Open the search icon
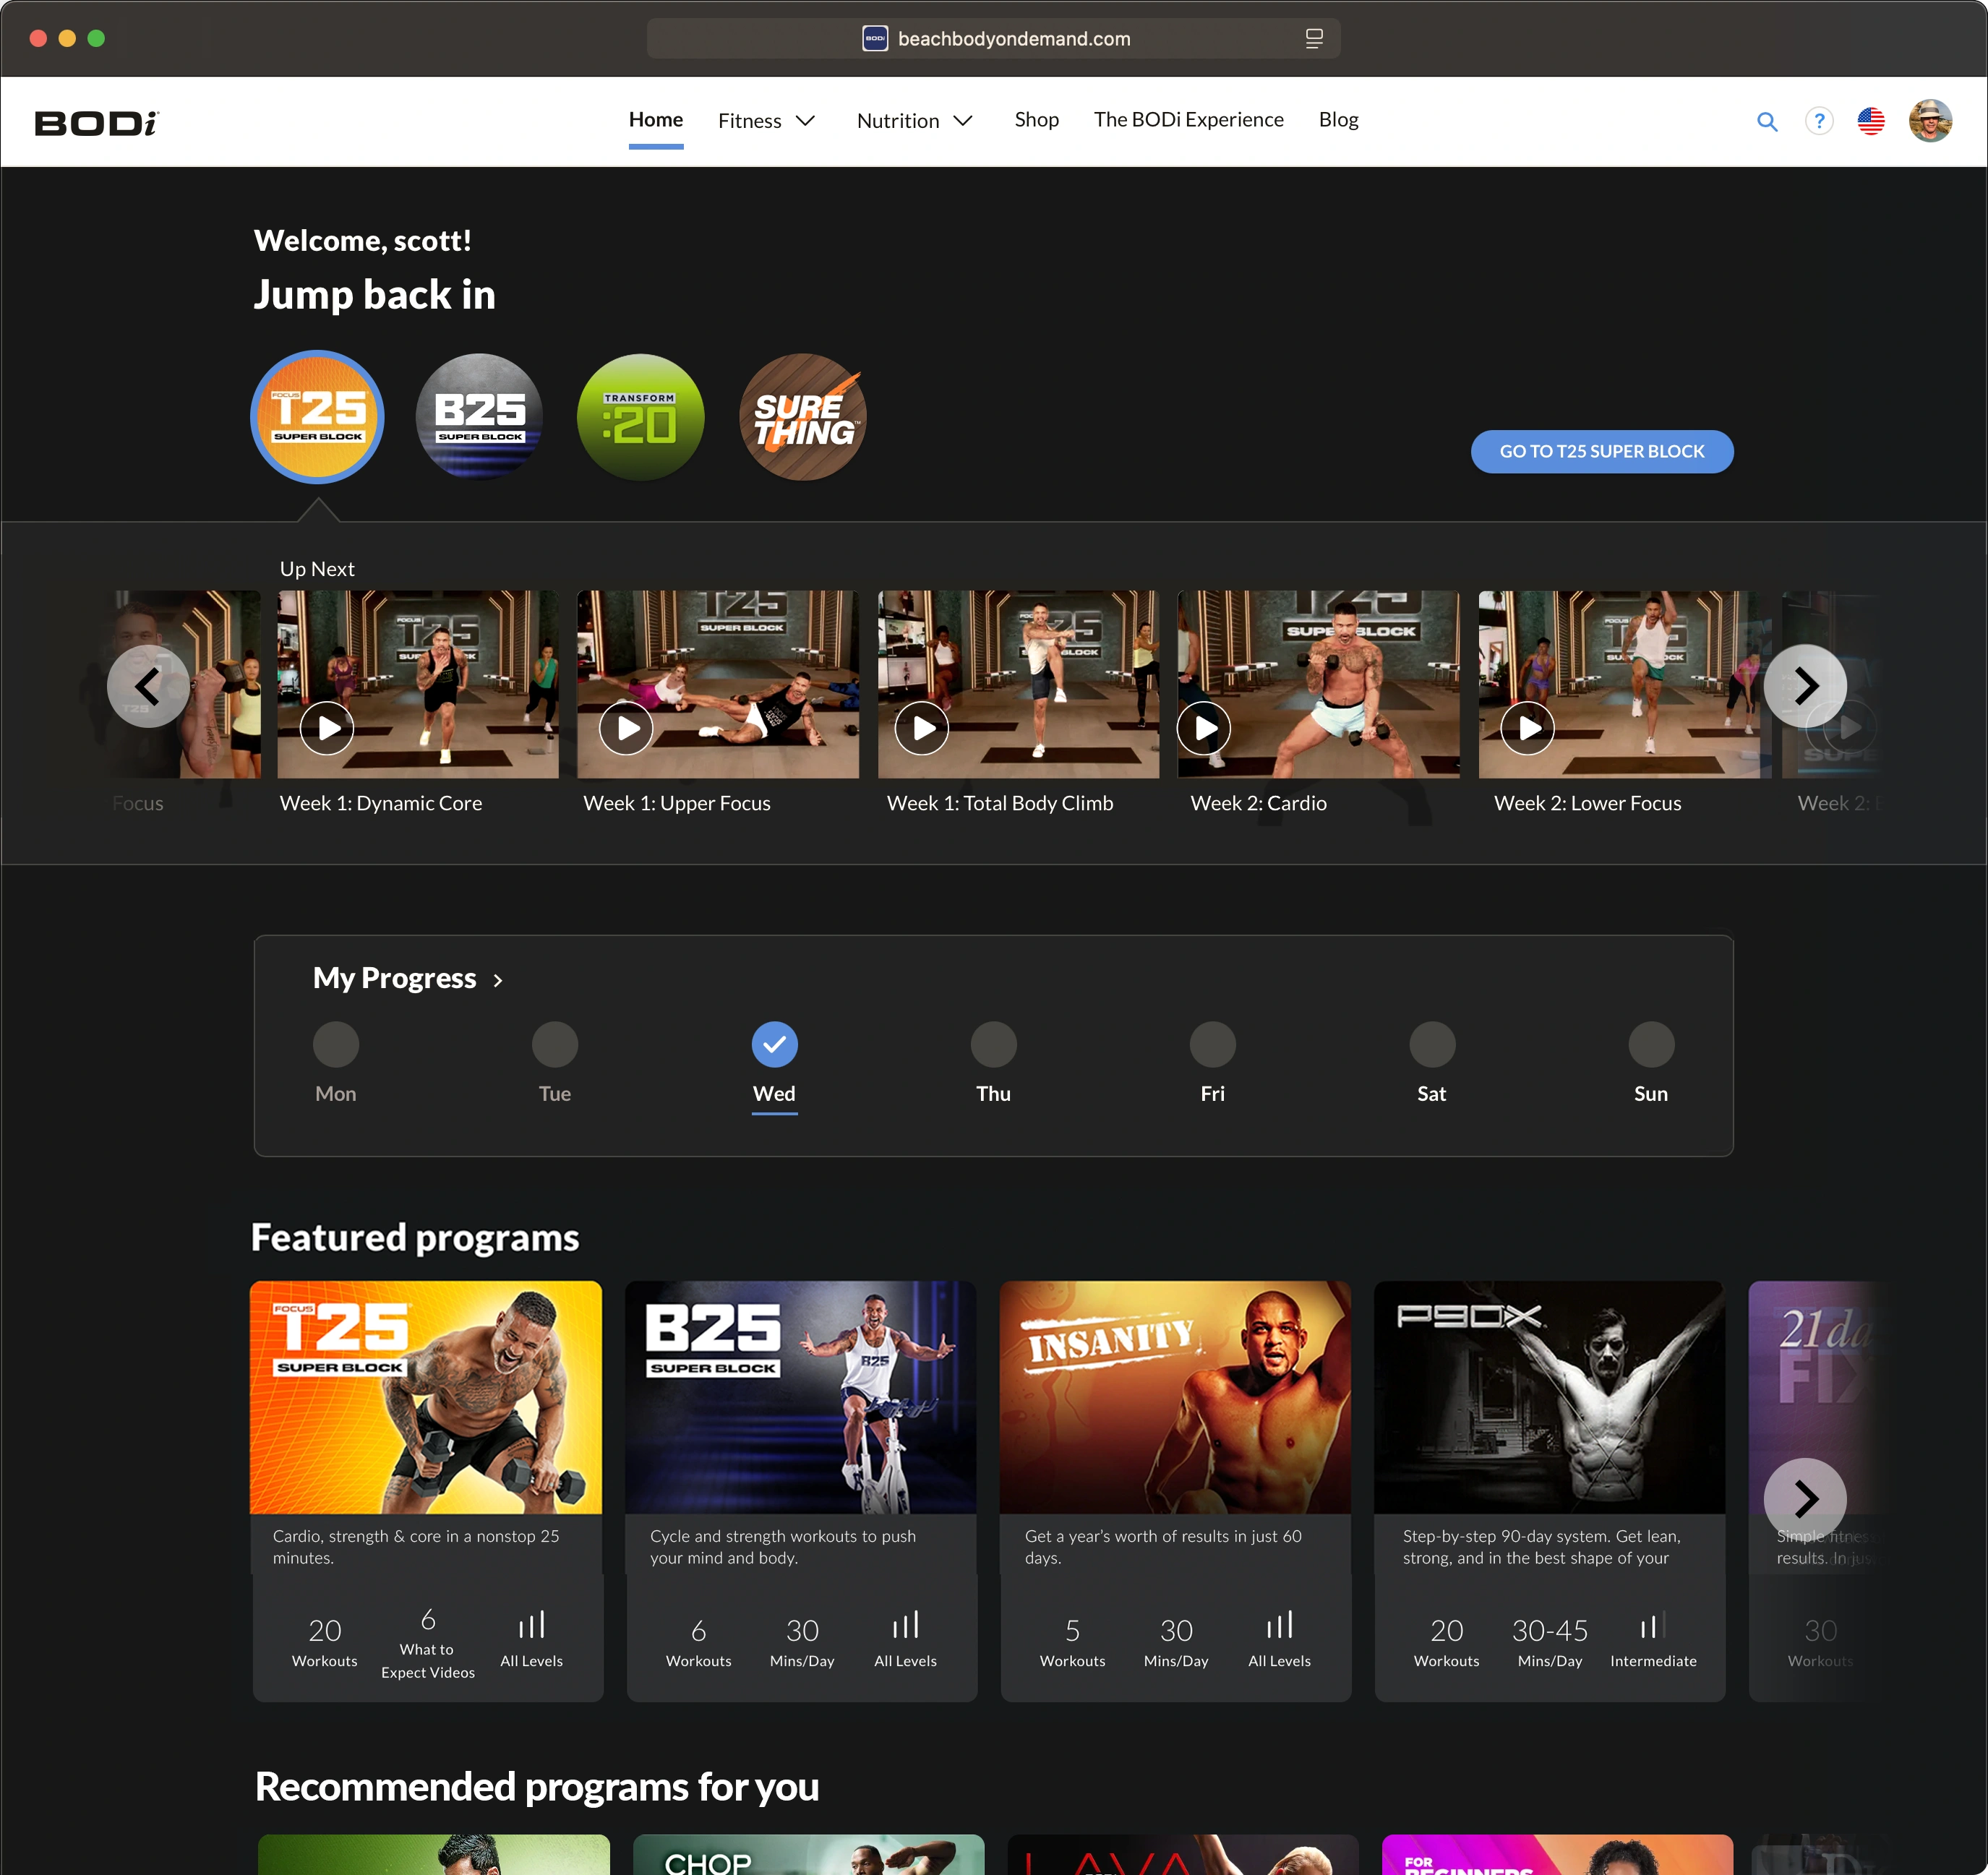Screen dimensions: 1988x1875 point(1767,121)
